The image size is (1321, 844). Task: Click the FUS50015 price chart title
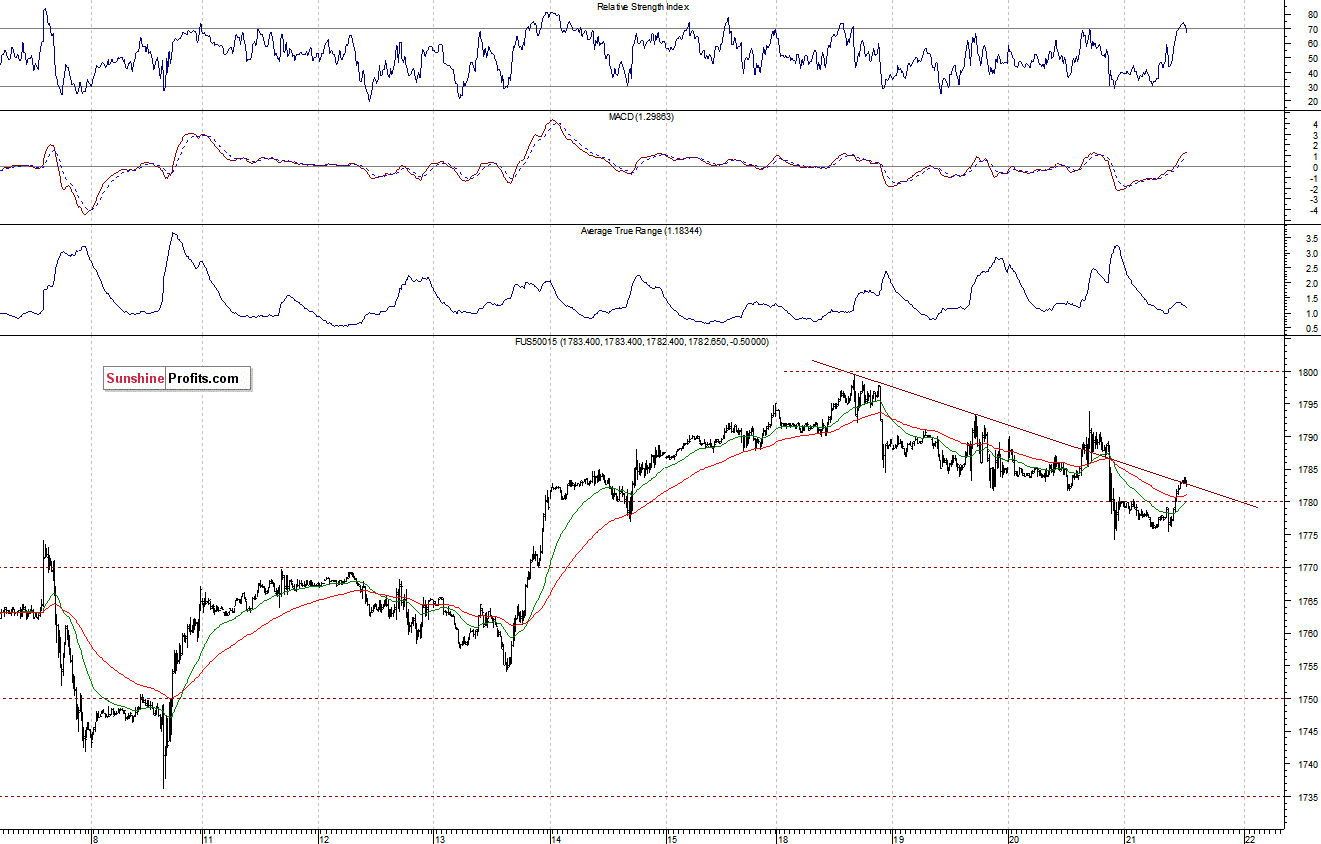(x=641, y=342)
